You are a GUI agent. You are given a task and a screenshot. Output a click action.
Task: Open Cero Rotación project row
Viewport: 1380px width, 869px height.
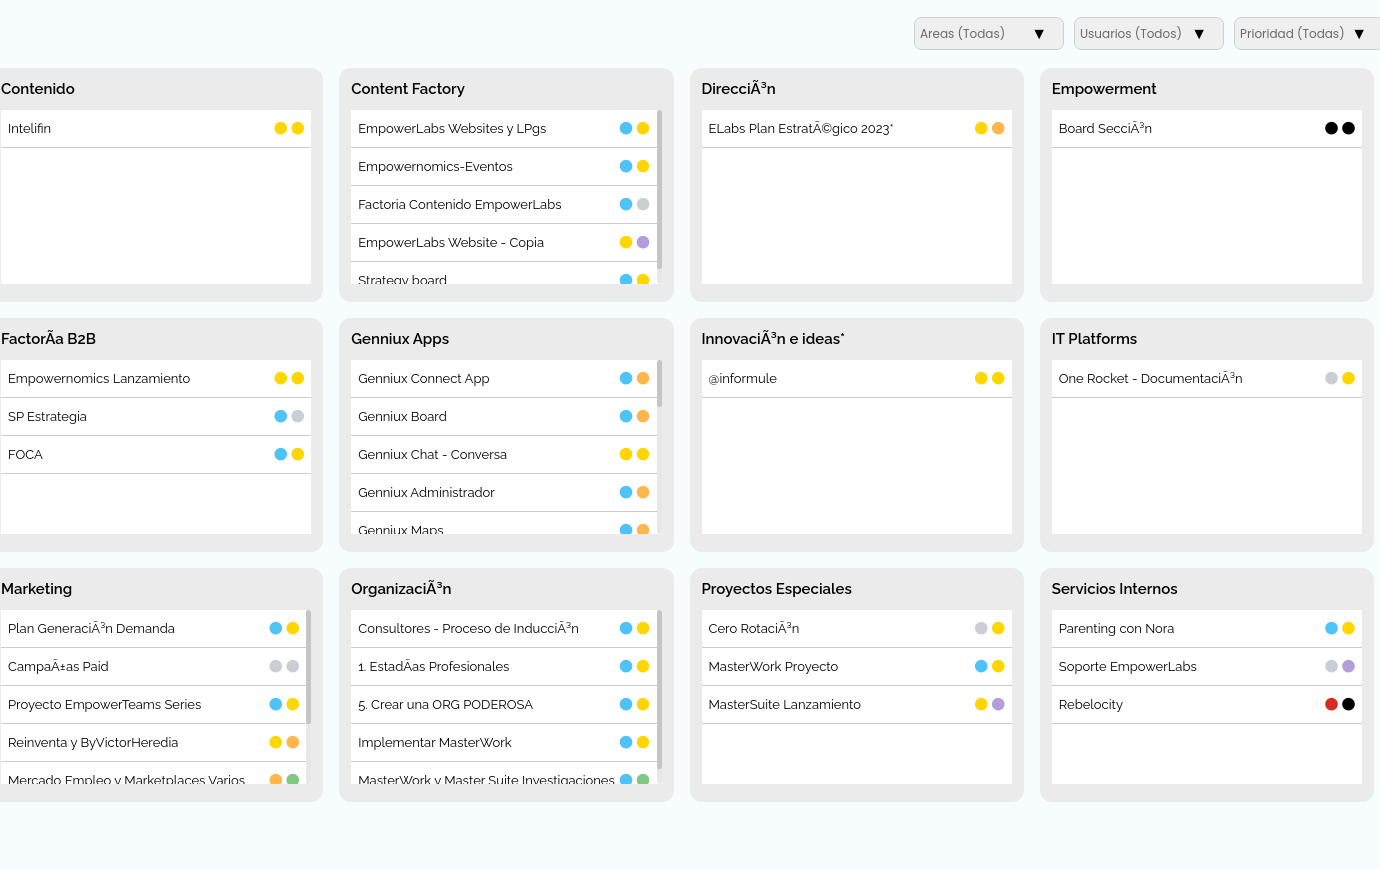click(857, 628)
